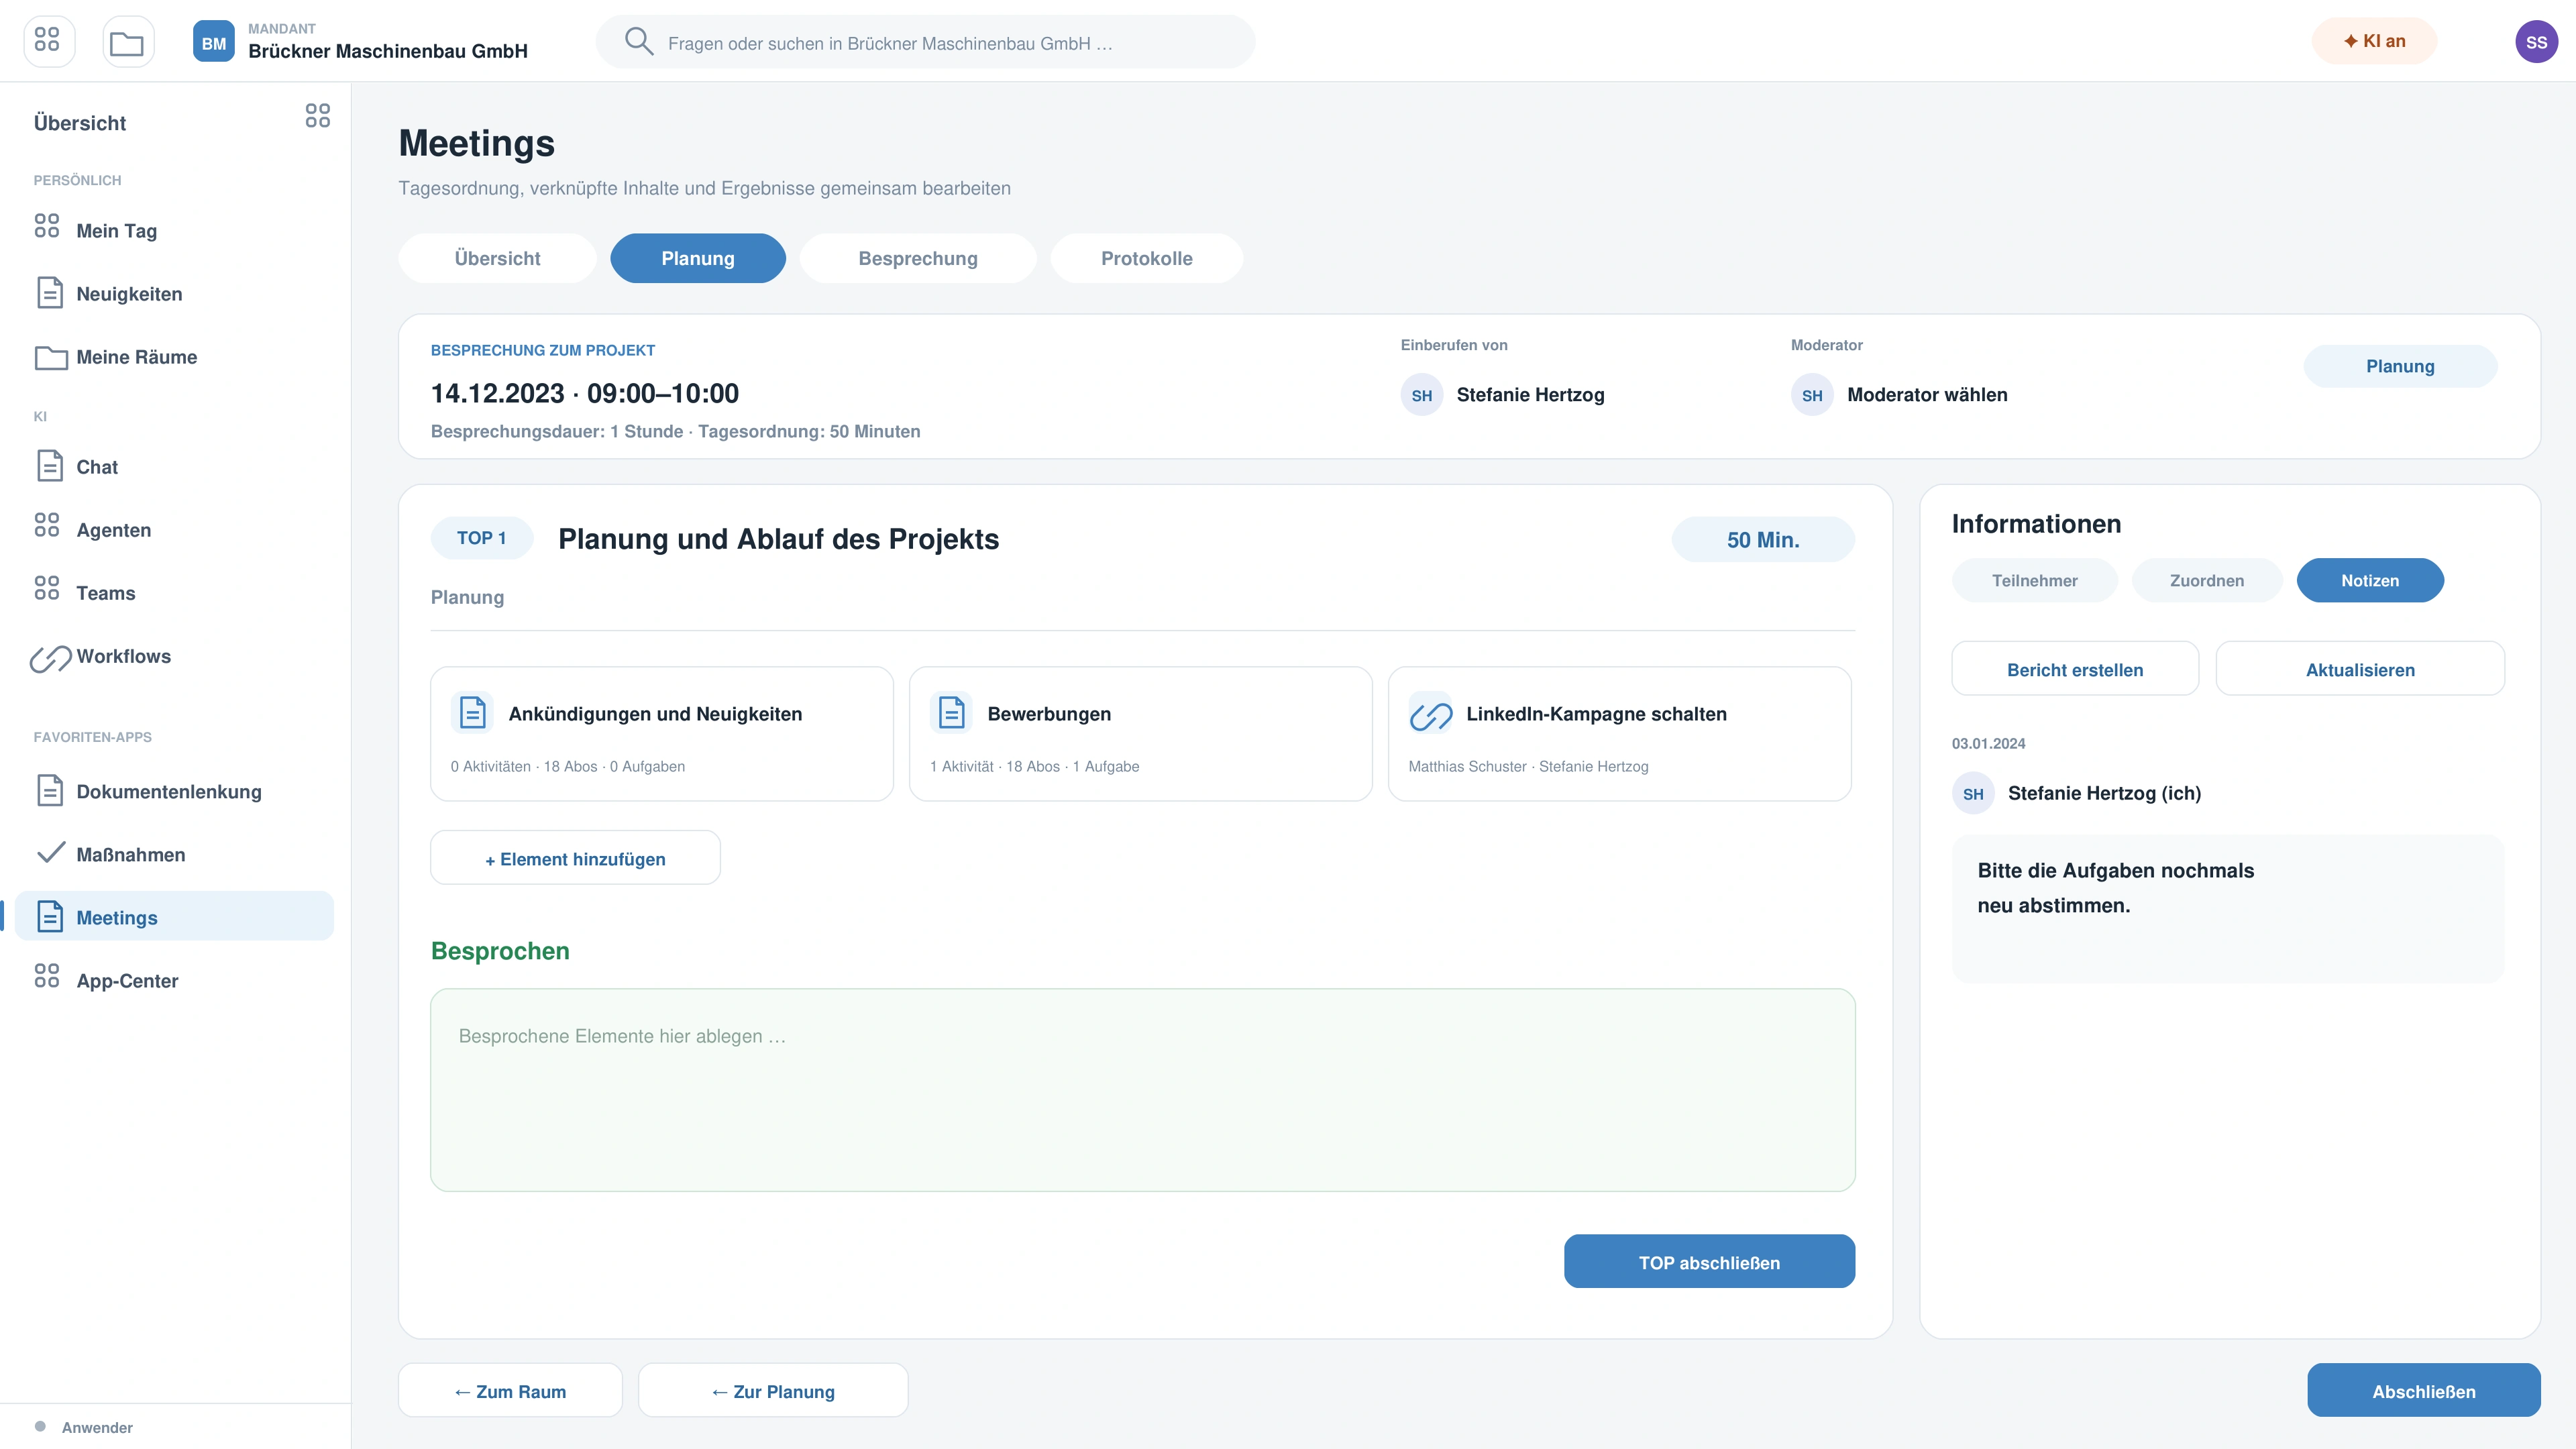This screenshot has width=2576, height=1449.
Task: Switch to the Übersicht tab
Action: coord(497,258)
